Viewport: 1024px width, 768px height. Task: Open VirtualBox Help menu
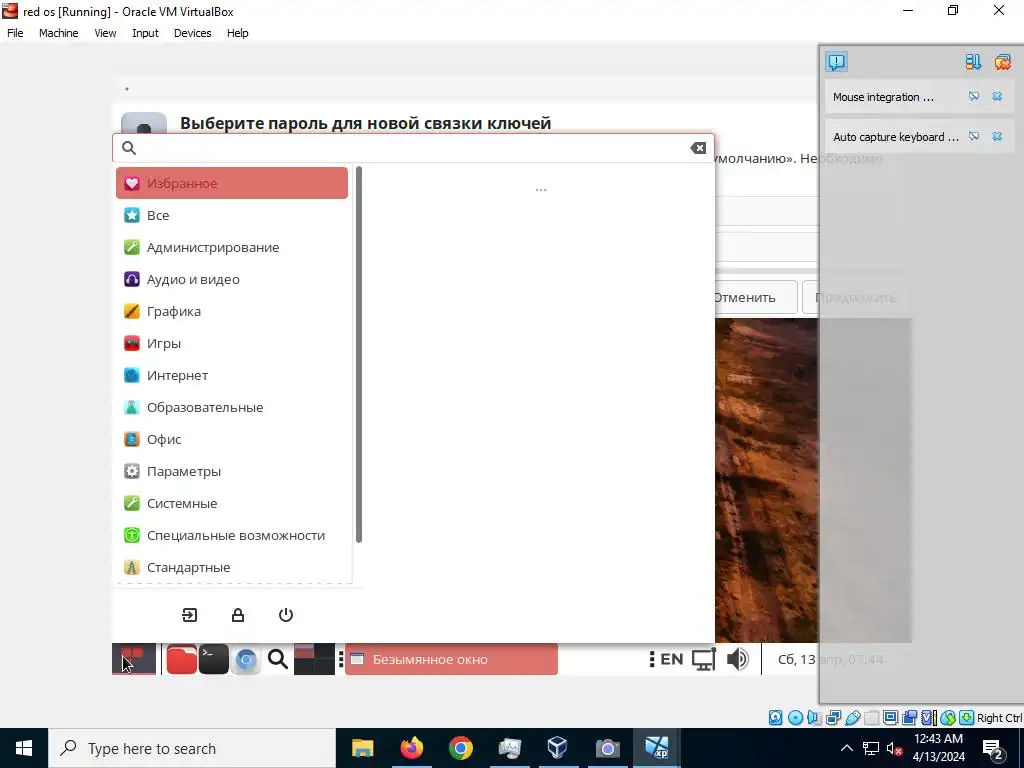[x=238, y=33]
